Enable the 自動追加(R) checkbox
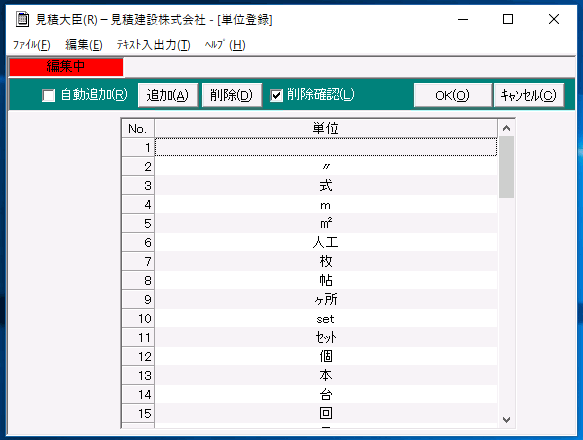Image resolution: width=583 pixels, height=440 pixels. click(x=49, y=96)
